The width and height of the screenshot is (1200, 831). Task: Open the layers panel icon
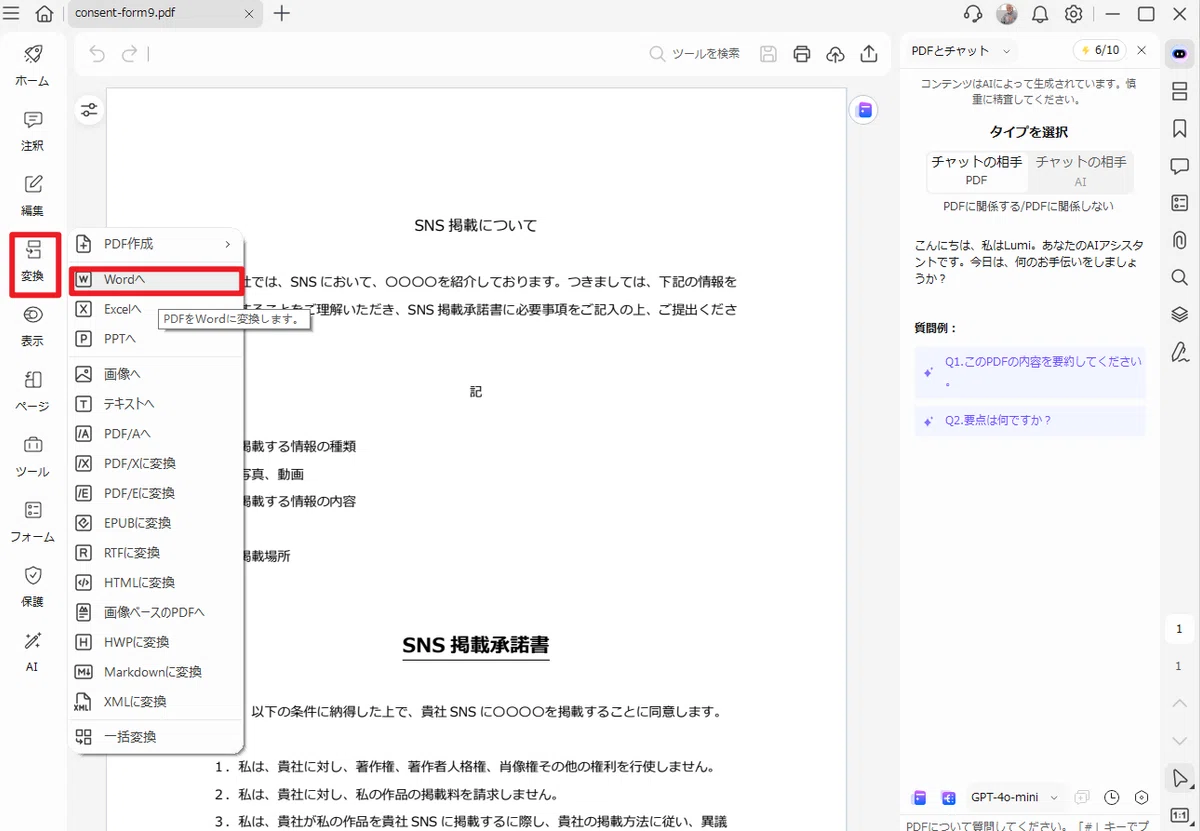1179,314
